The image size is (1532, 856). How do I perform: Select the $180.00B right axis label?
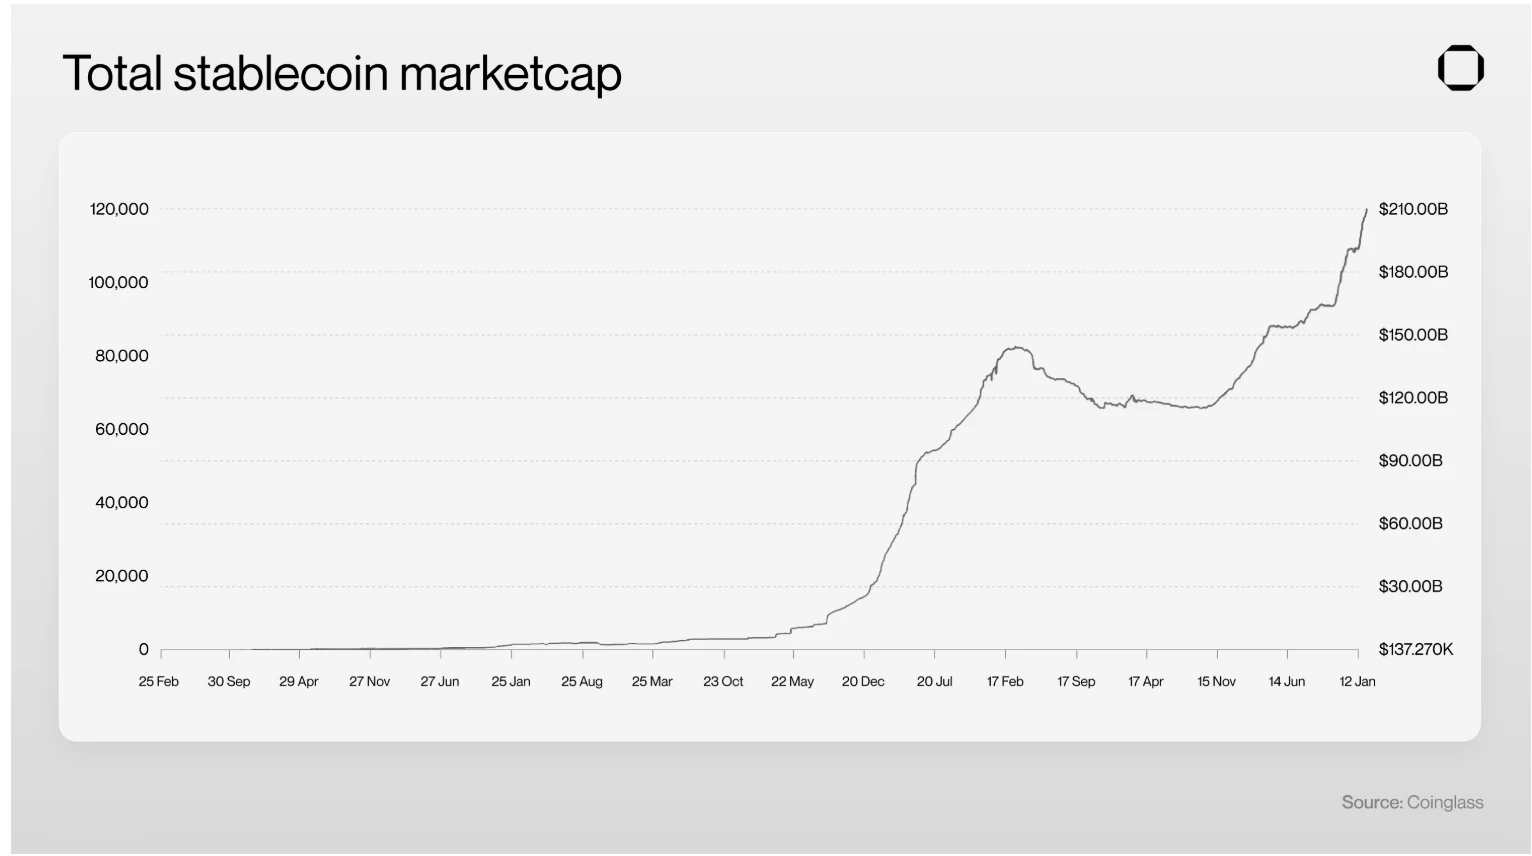(1412, 272)
